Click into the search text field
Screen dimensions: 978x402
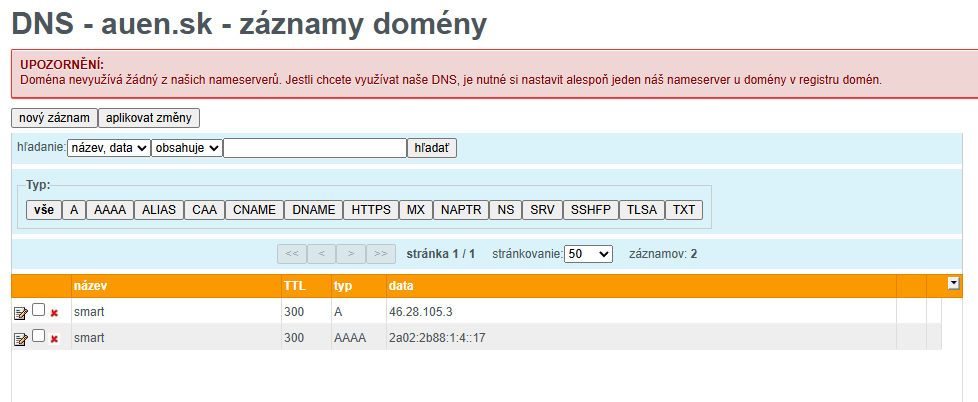coord(314,148)
